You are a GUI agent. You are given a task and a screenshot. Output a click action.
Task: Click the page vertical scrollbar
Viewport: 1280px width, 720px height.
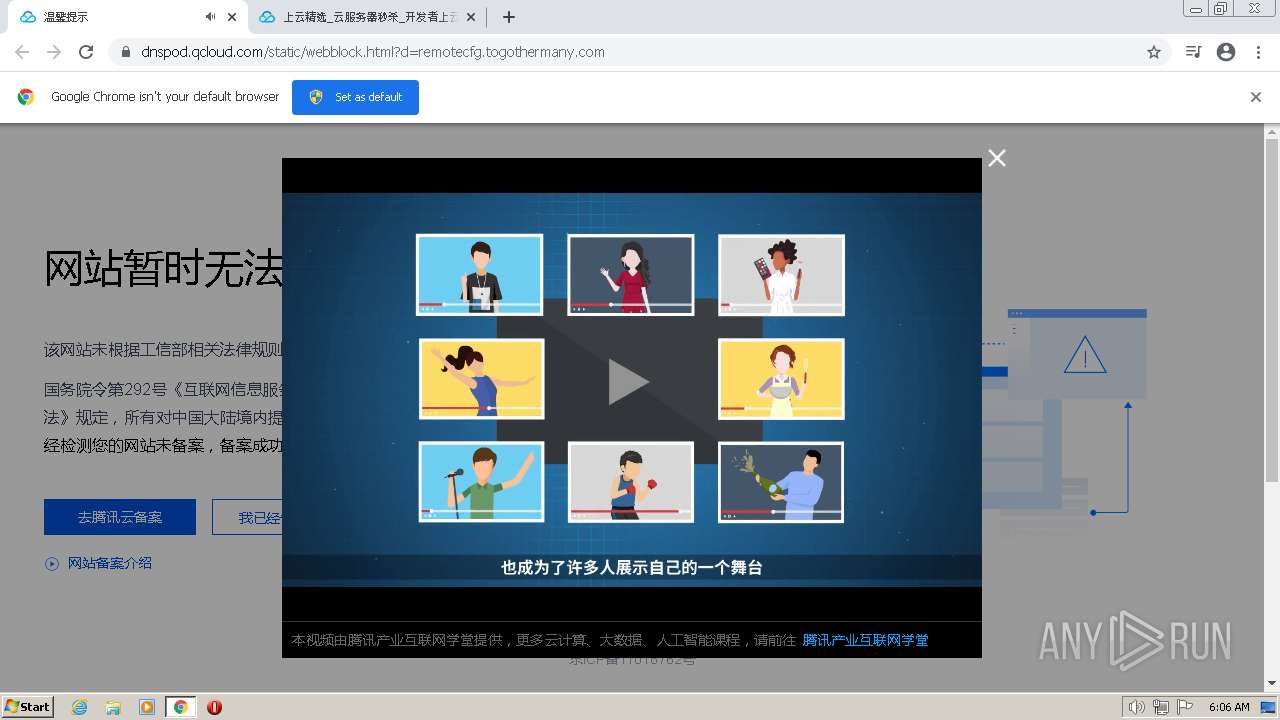(x=1272, y=310)
